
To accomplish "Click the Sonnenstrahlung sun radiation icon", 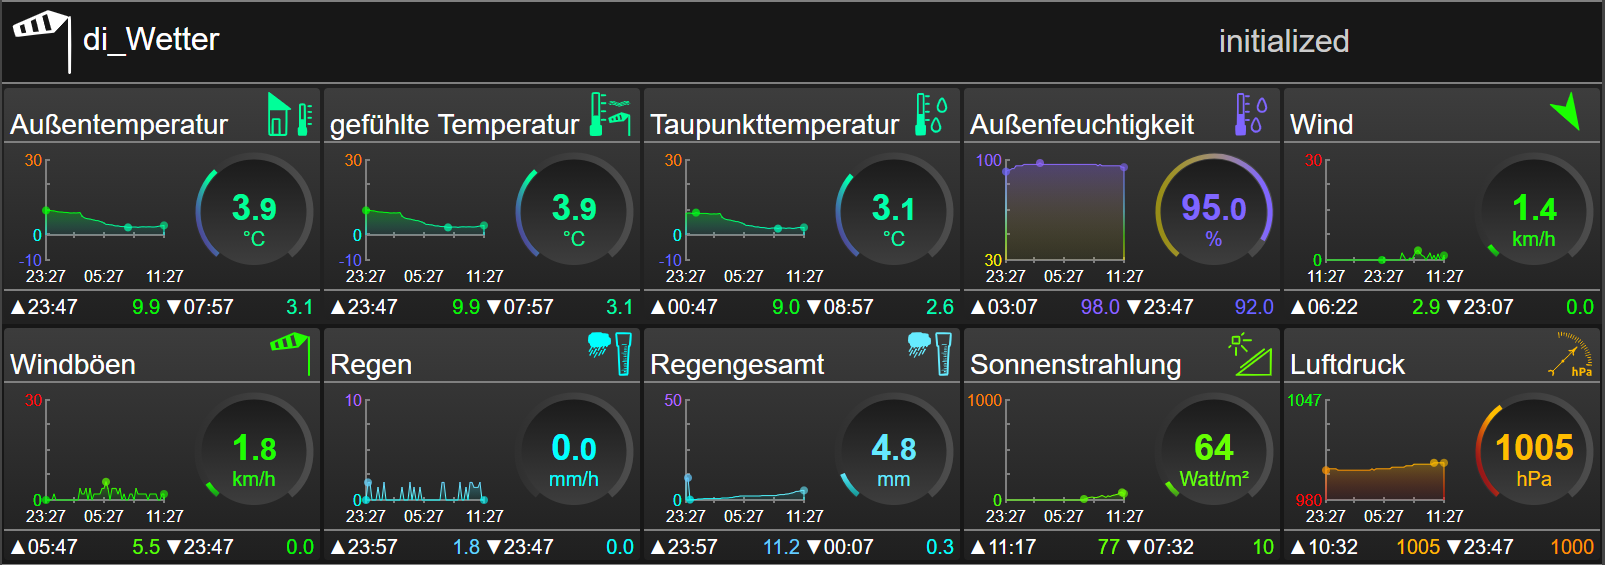I will point(1250,354).
